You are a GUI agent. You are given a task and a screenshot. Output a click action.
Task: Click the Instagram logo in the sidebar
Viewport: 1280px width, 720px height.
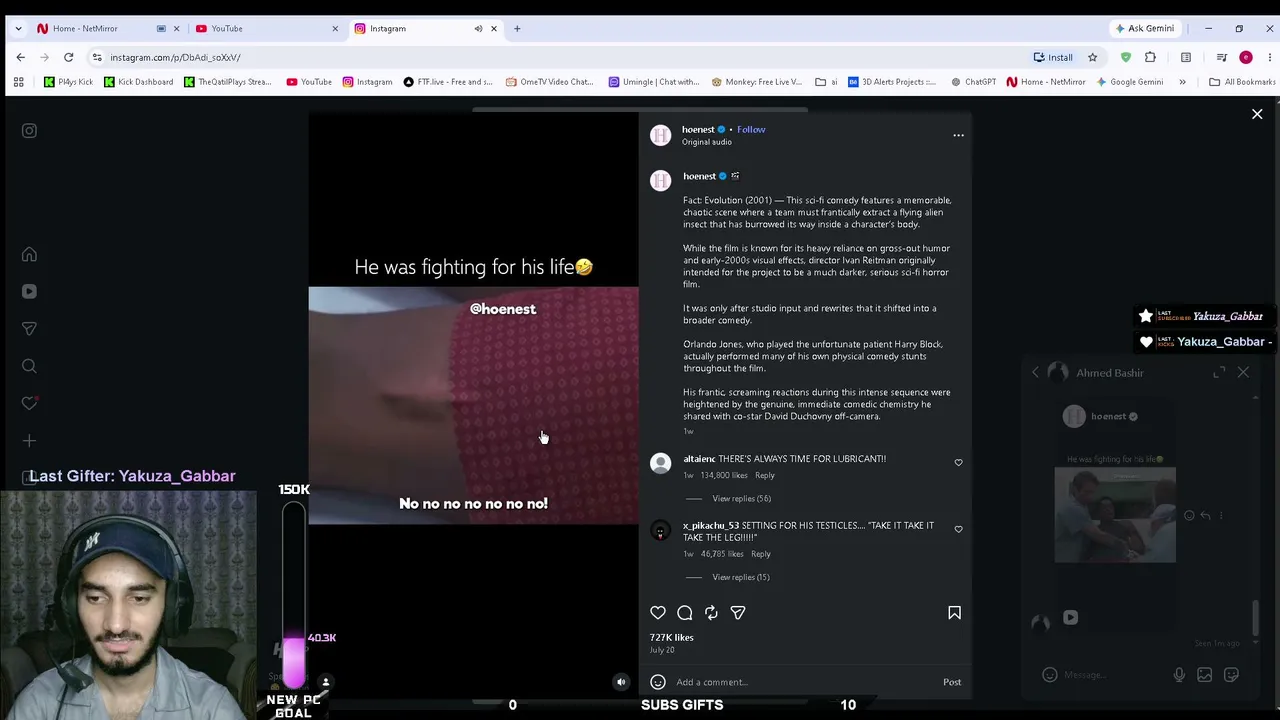pyautogui.click(x=29, y=130)
